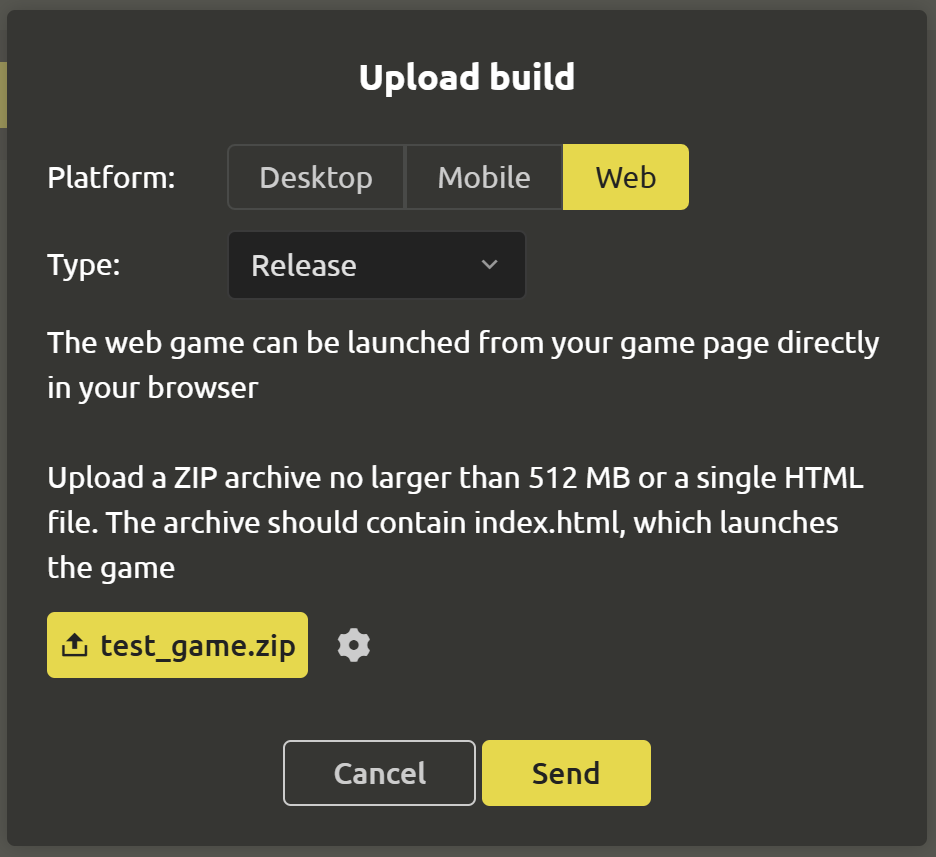Click the Upload build heading

click(x=467, y=78)
